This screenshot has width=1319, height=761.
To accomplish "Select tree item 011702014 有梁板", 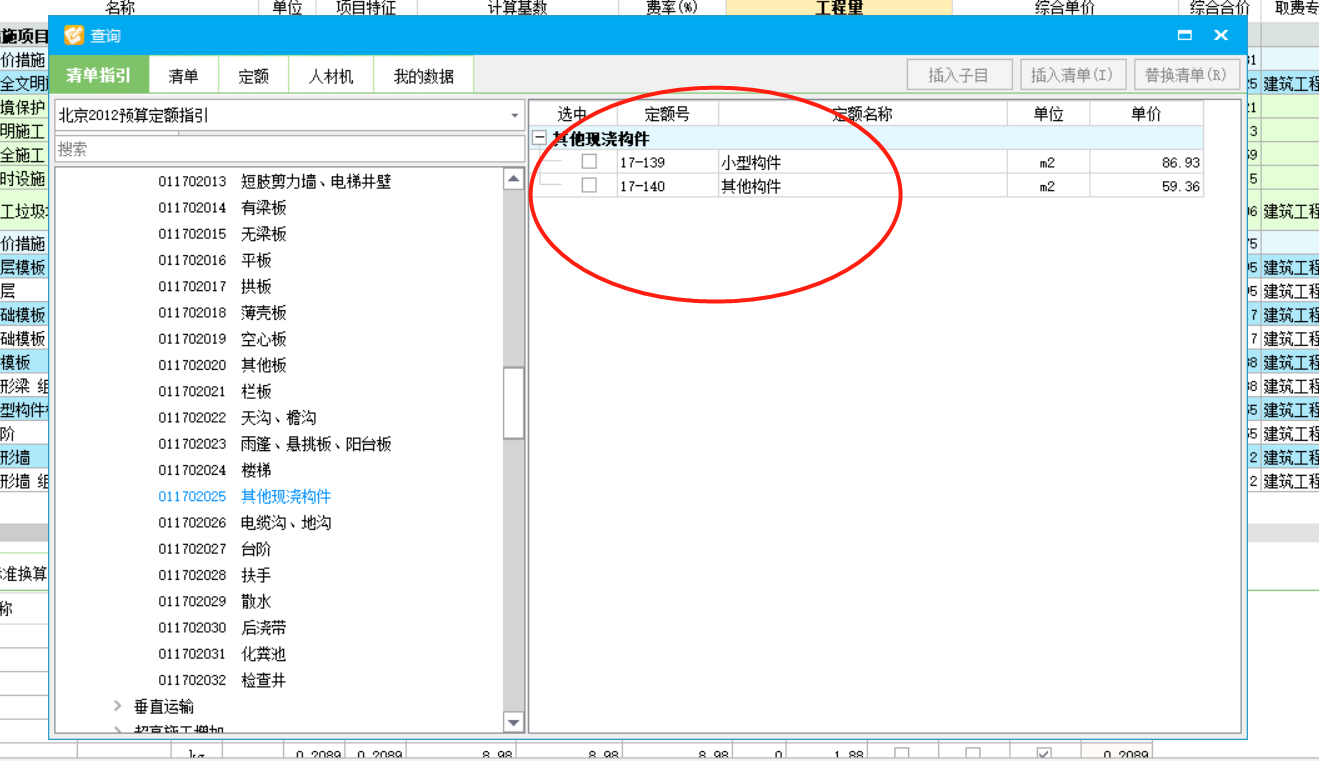I will point(222,207).
